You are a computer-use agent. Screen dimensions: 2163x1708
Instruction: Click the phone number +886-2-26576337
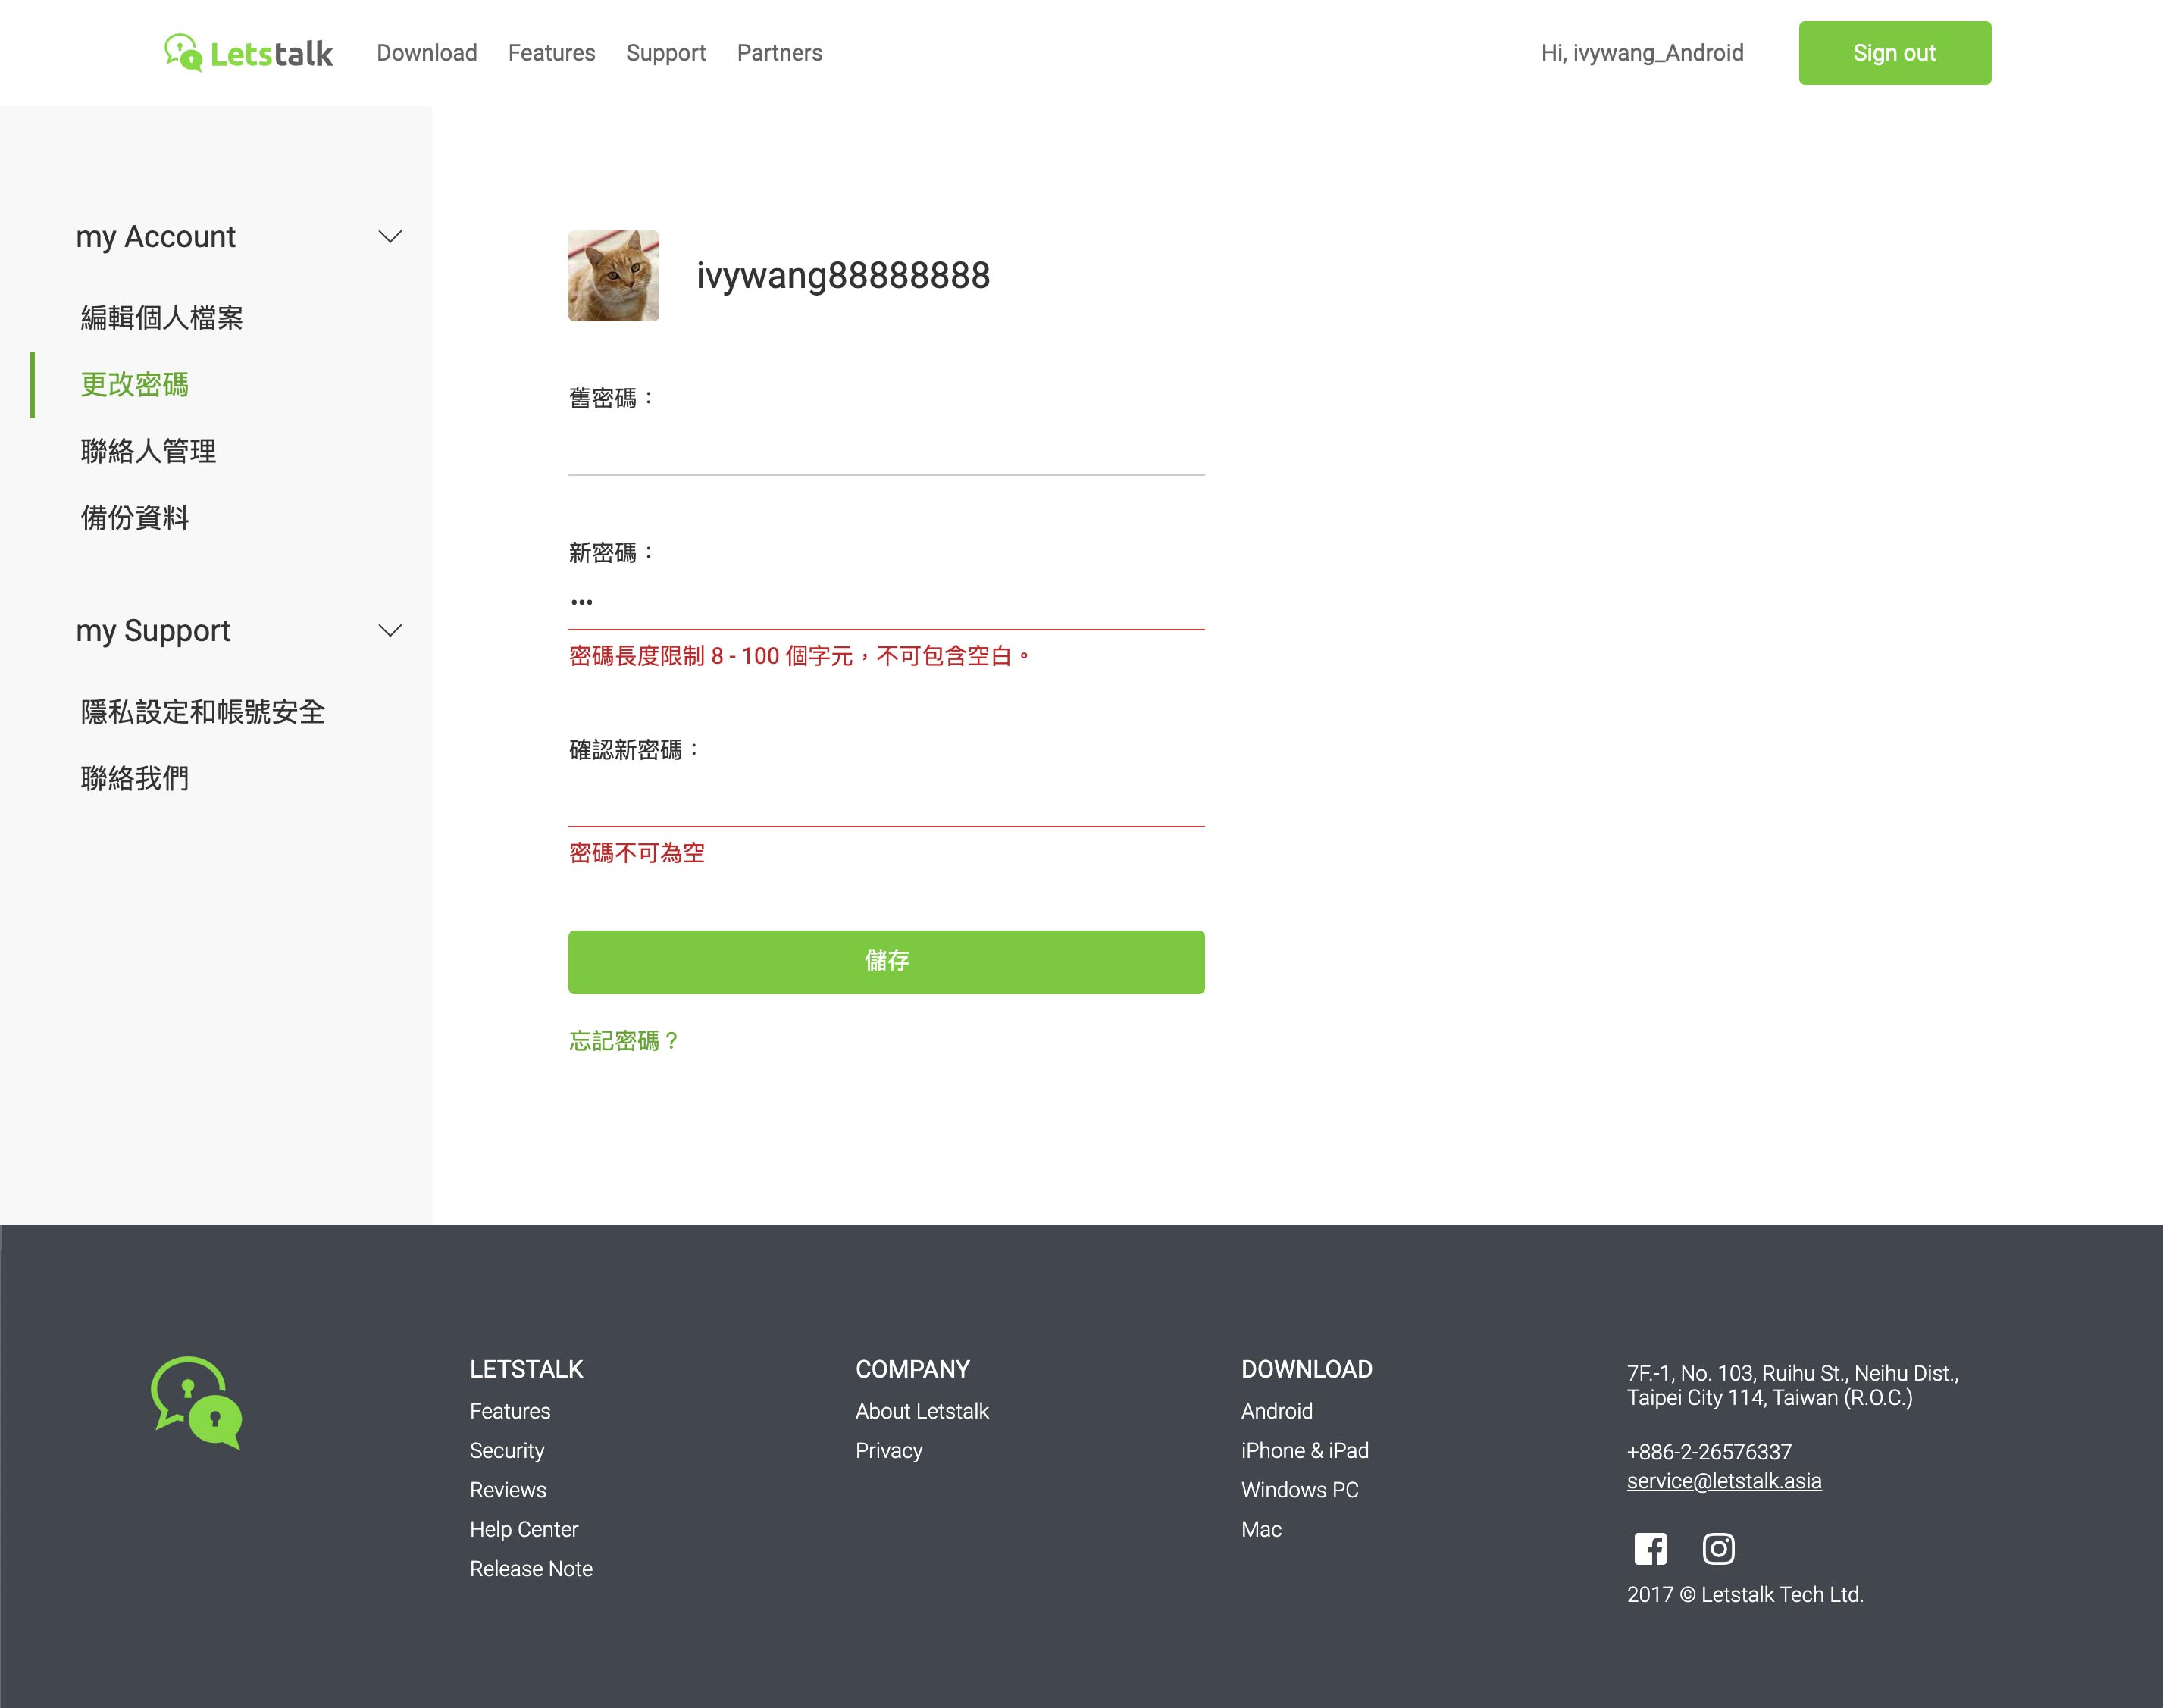[1709, 1452]
